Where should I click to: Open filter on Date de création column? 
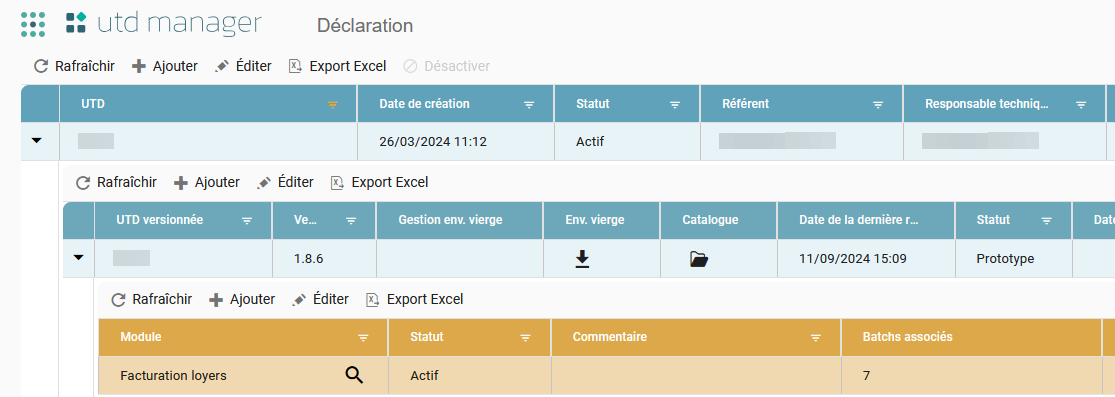pyautogui.click(x=529, y=105)
